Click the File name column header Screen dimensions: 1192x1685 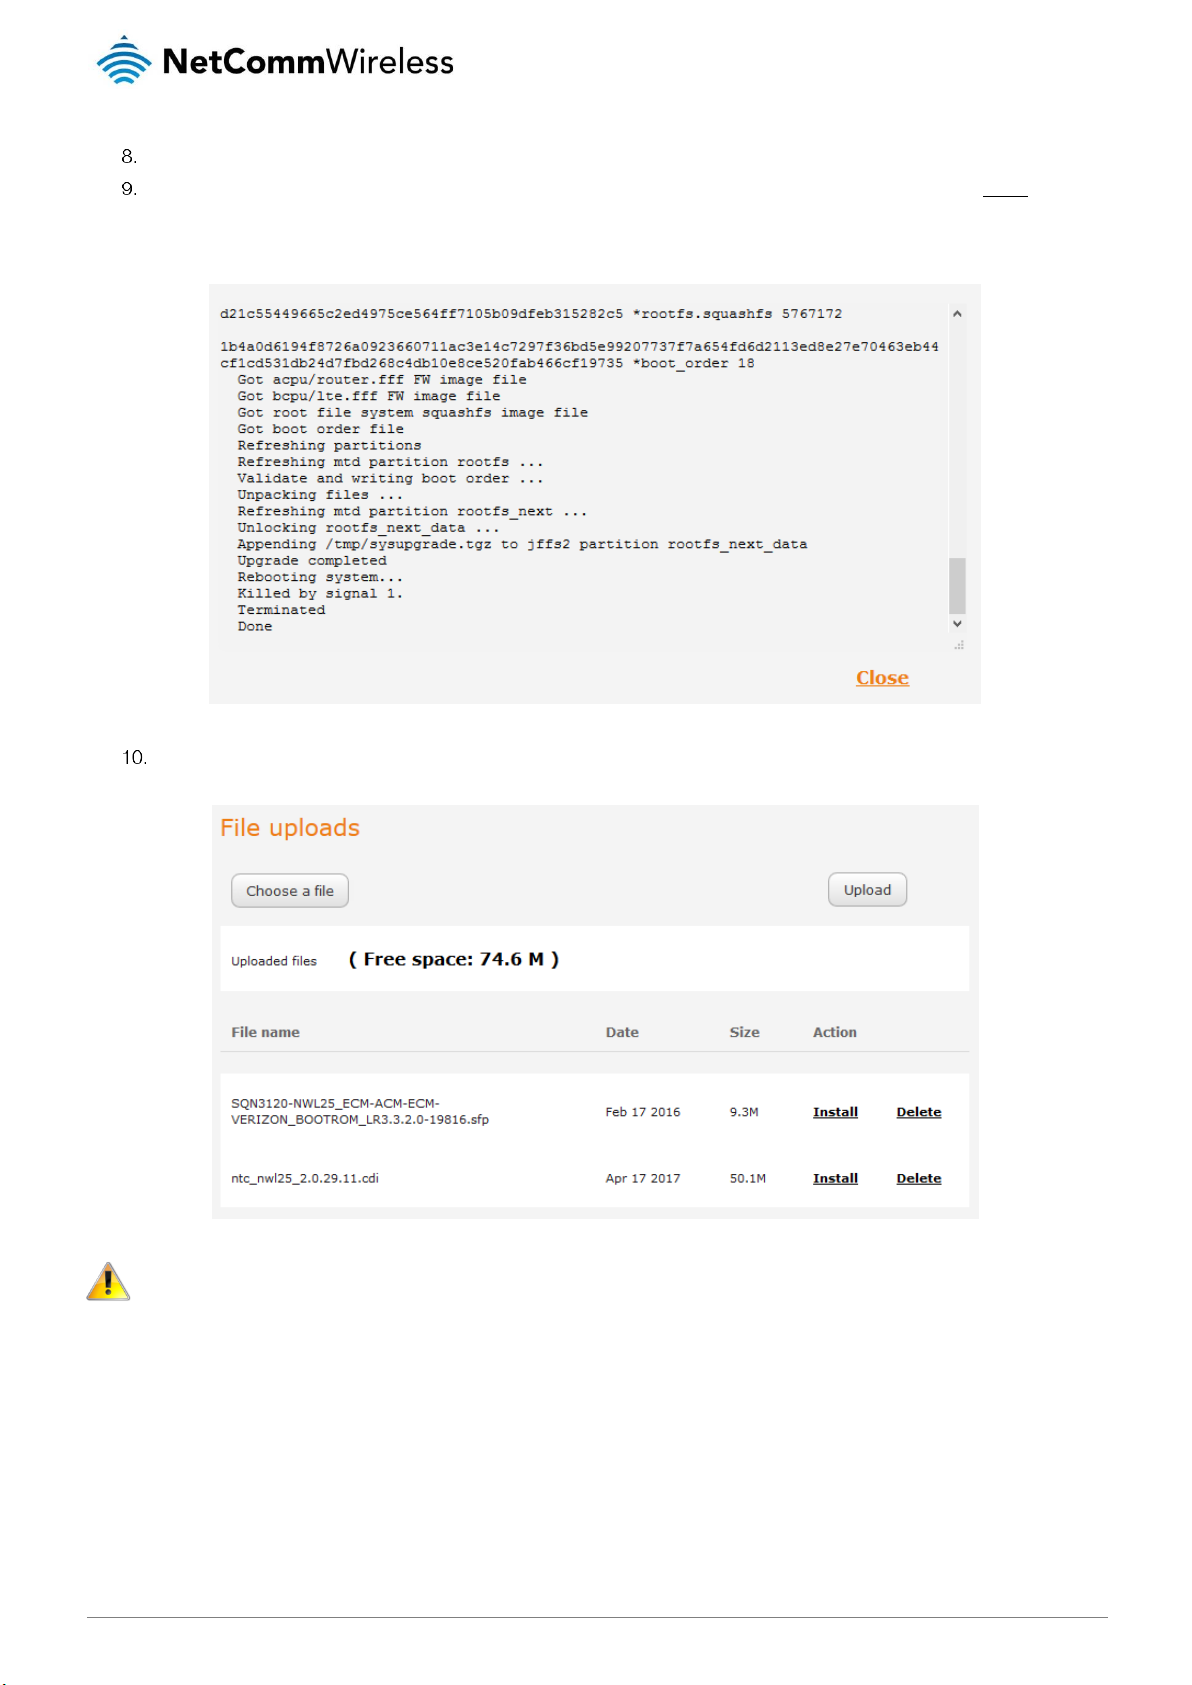pyautogui.click(x=265, y=1032)
